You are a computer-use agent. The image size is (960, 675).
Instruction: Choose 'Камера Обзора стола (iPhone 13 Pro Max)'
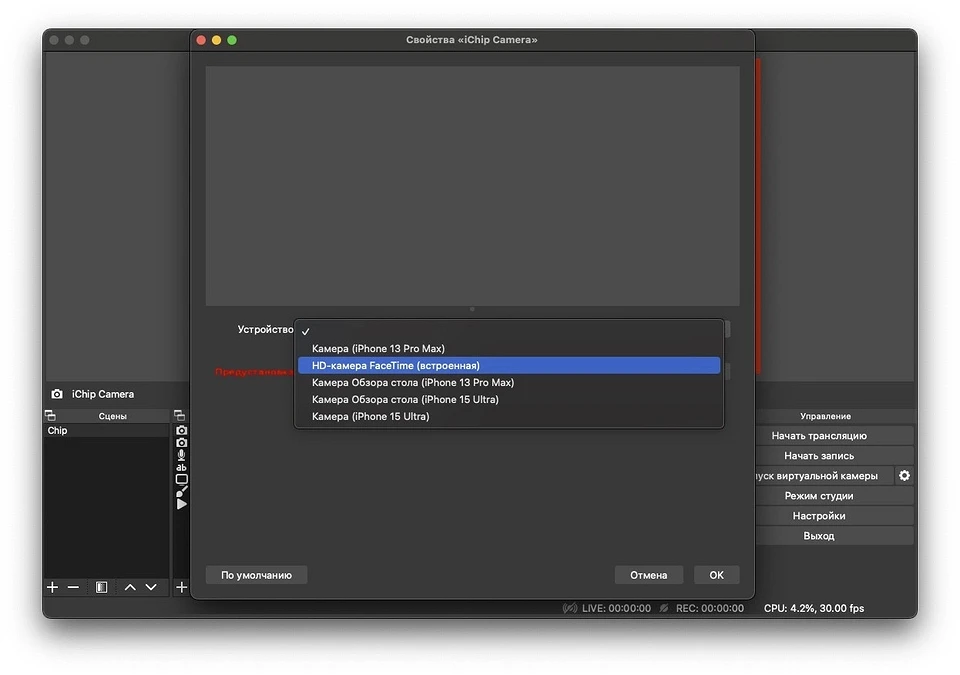[412, 383]
